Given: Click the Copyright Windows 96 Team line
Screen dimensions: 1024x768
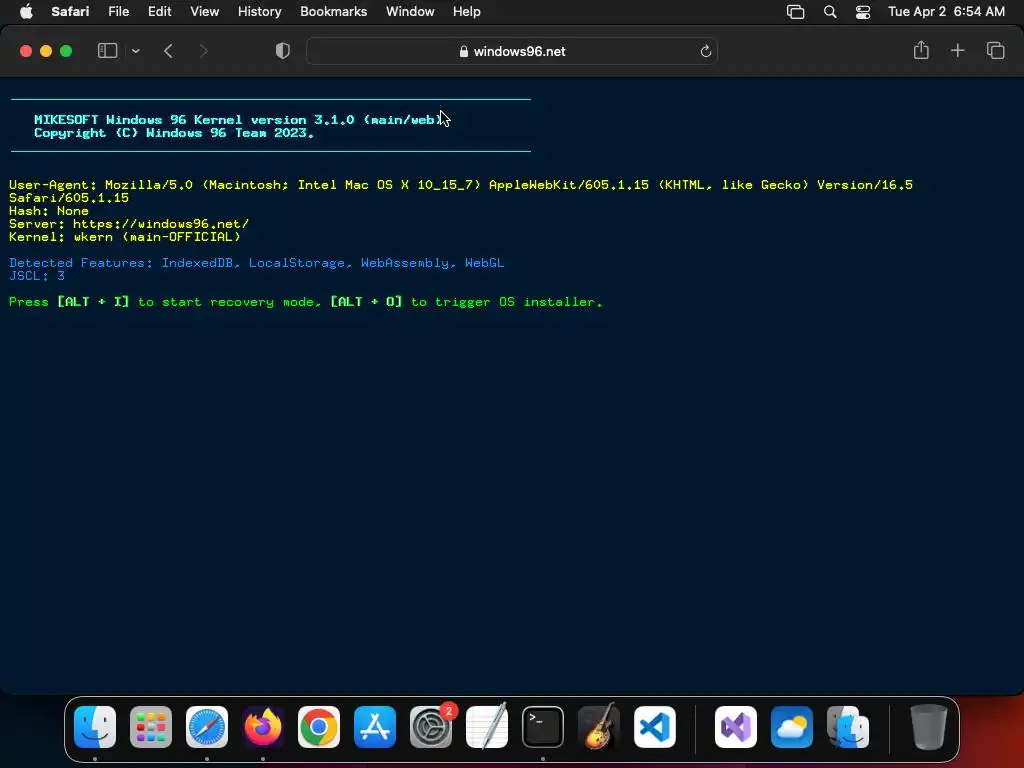Looking at the screenshot, I should pyautogui.click(x=174, y=133).
